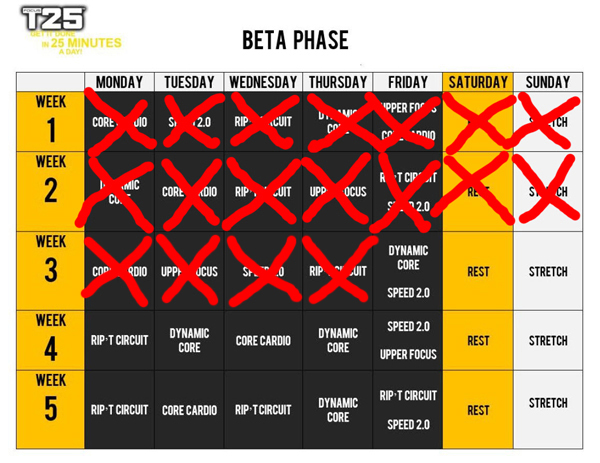Click the BETA PHASE title
The width and height of the screenshot is (600, 463).
(295, 40)
